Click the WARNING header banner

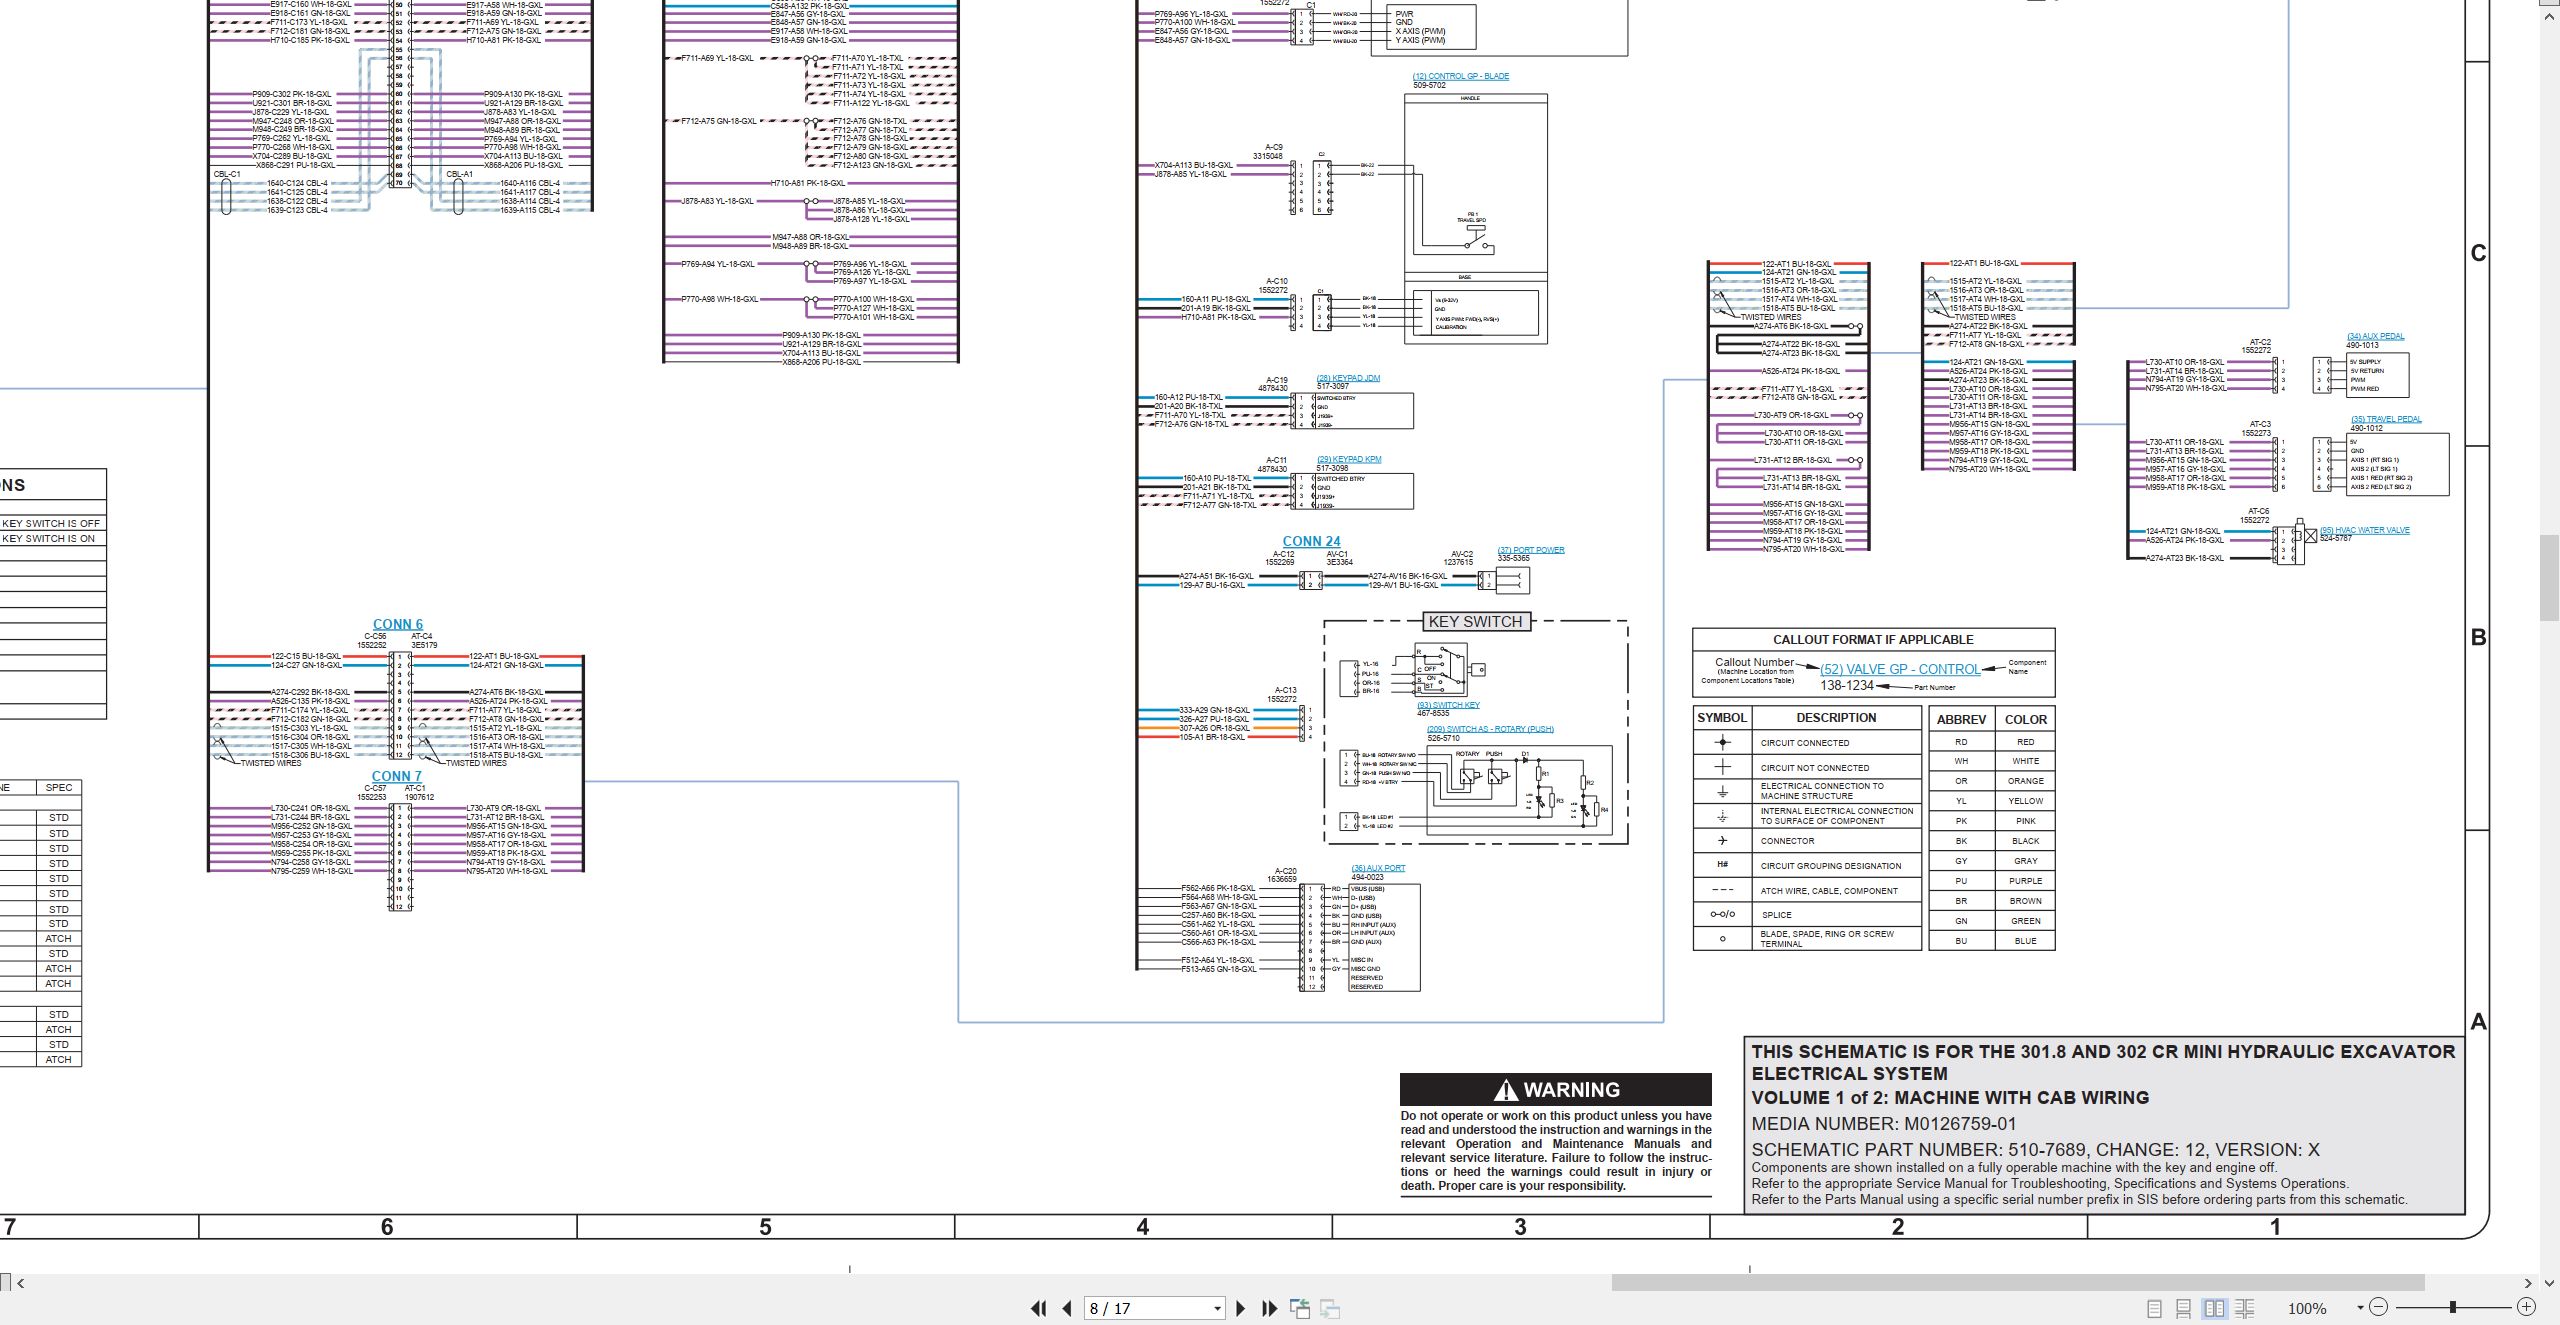1555,1089
